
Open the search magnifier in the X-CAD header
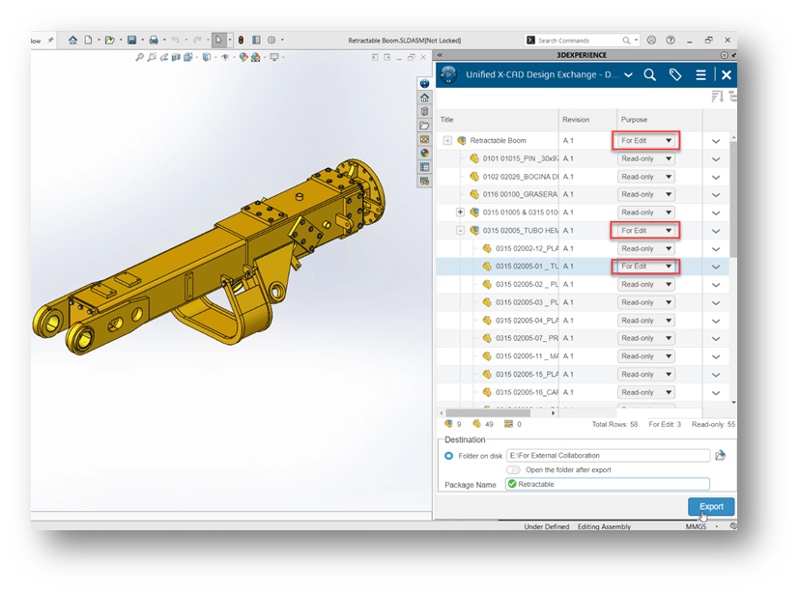[649, 75]
